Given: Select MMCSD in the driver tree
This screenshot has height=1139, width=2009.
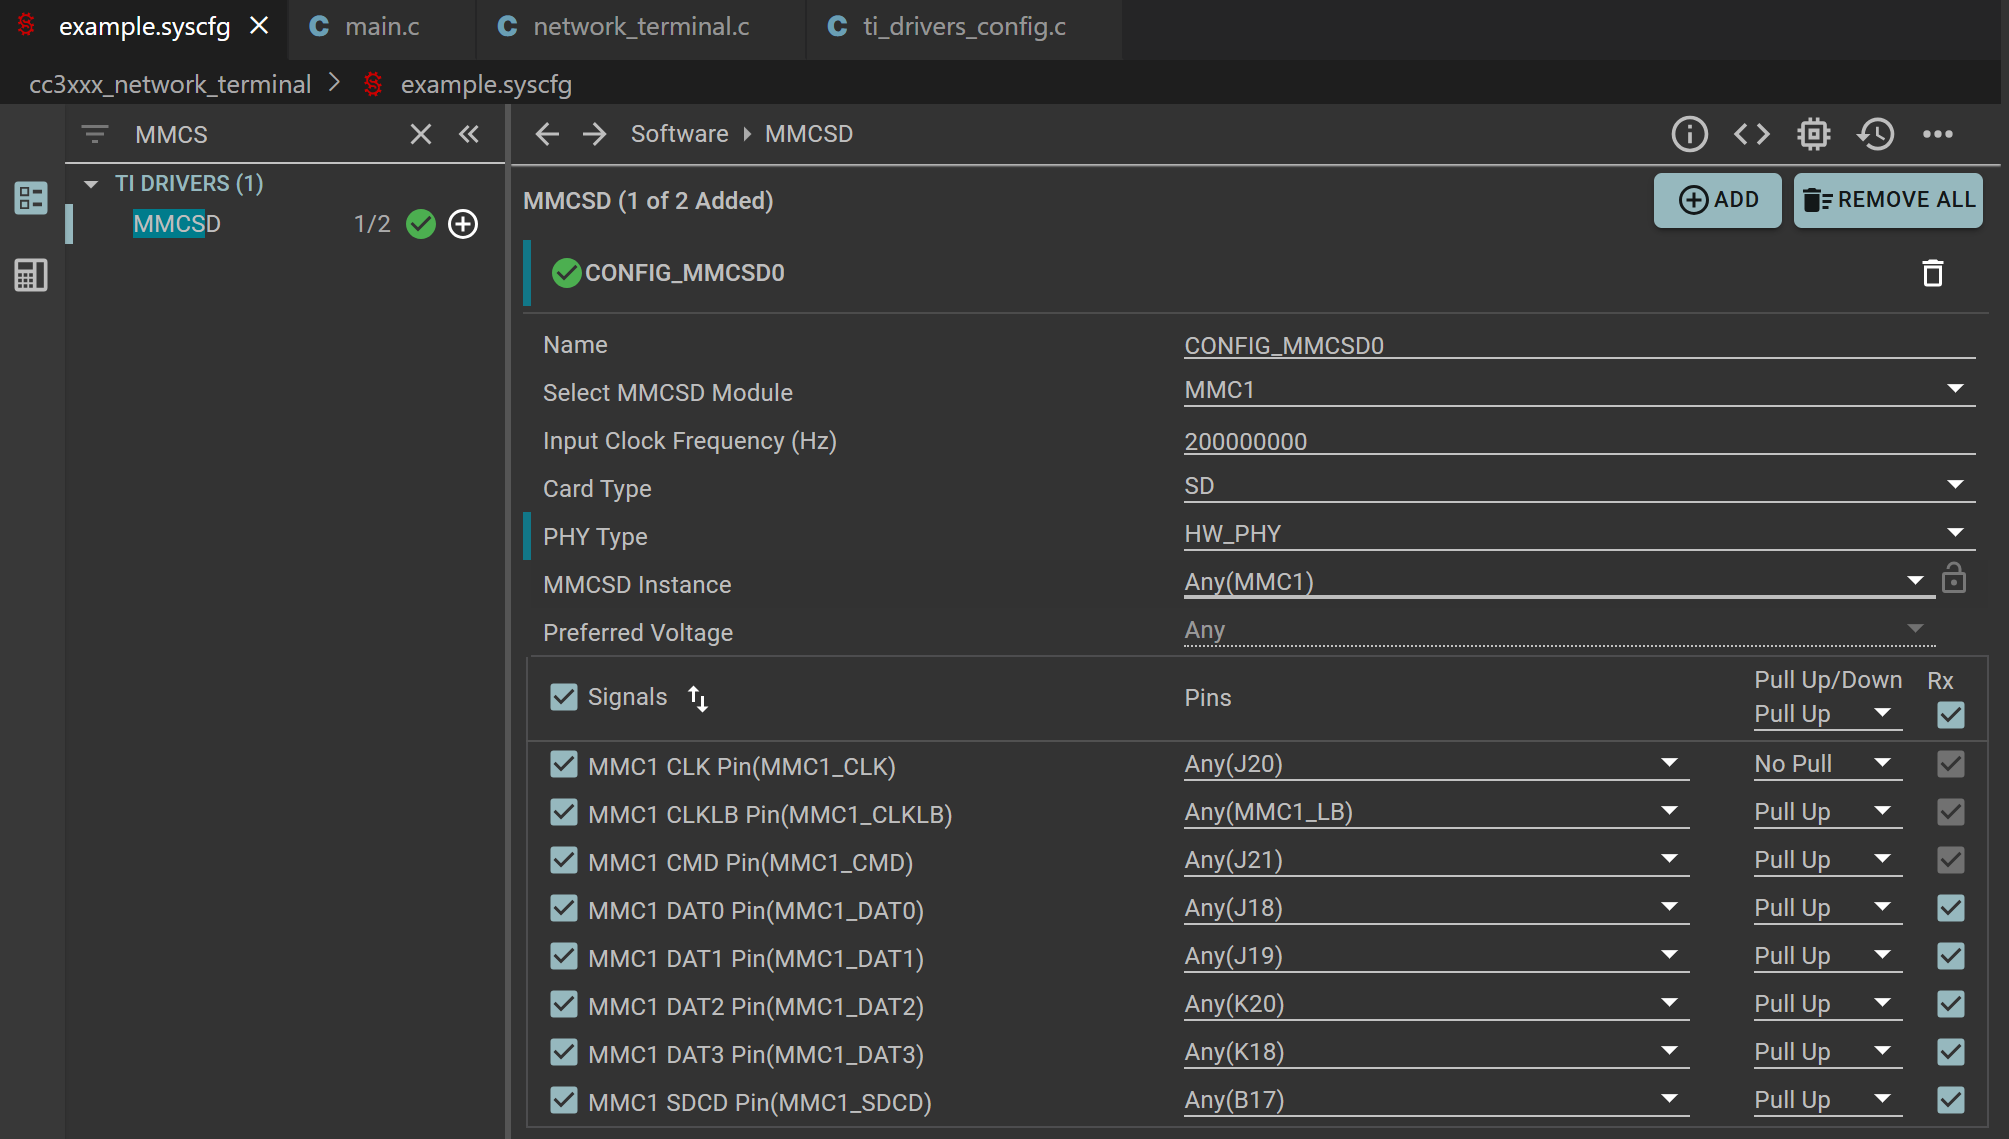Looking at the screenshot, I should 176,224.
